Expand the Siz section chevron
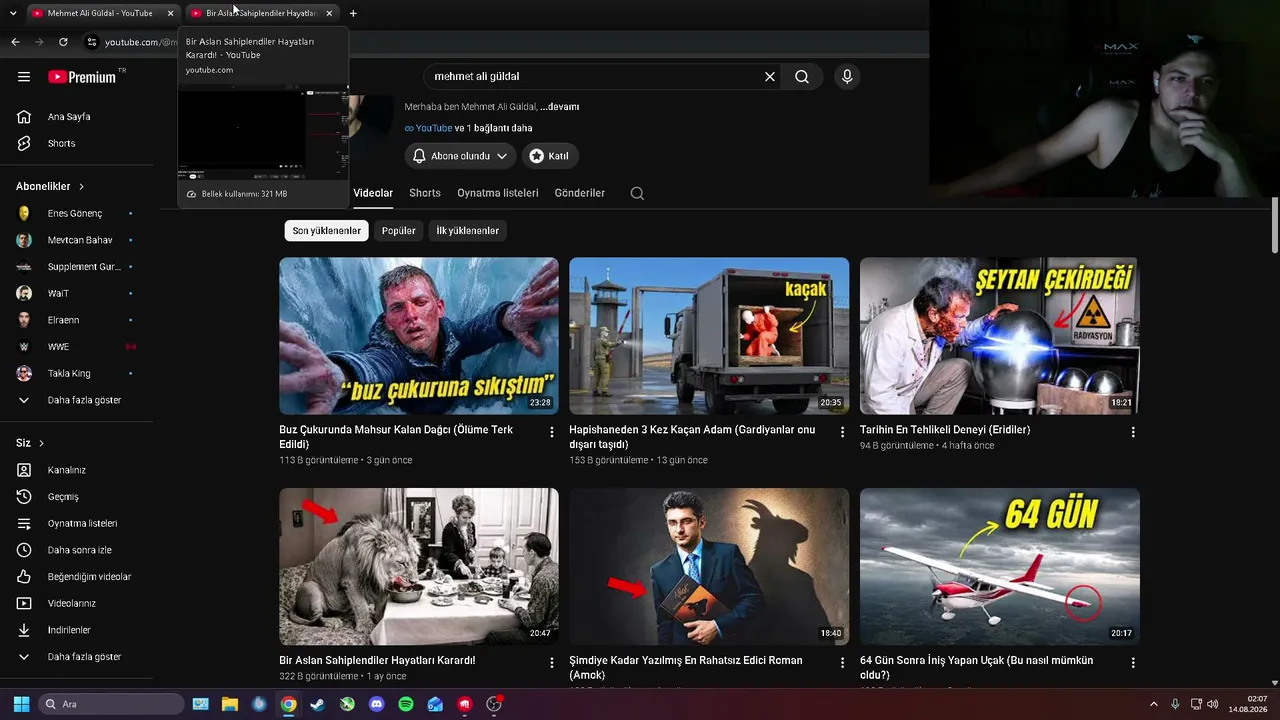The width and height of the screenshot is (1280, 720). [x=41, y=443]
